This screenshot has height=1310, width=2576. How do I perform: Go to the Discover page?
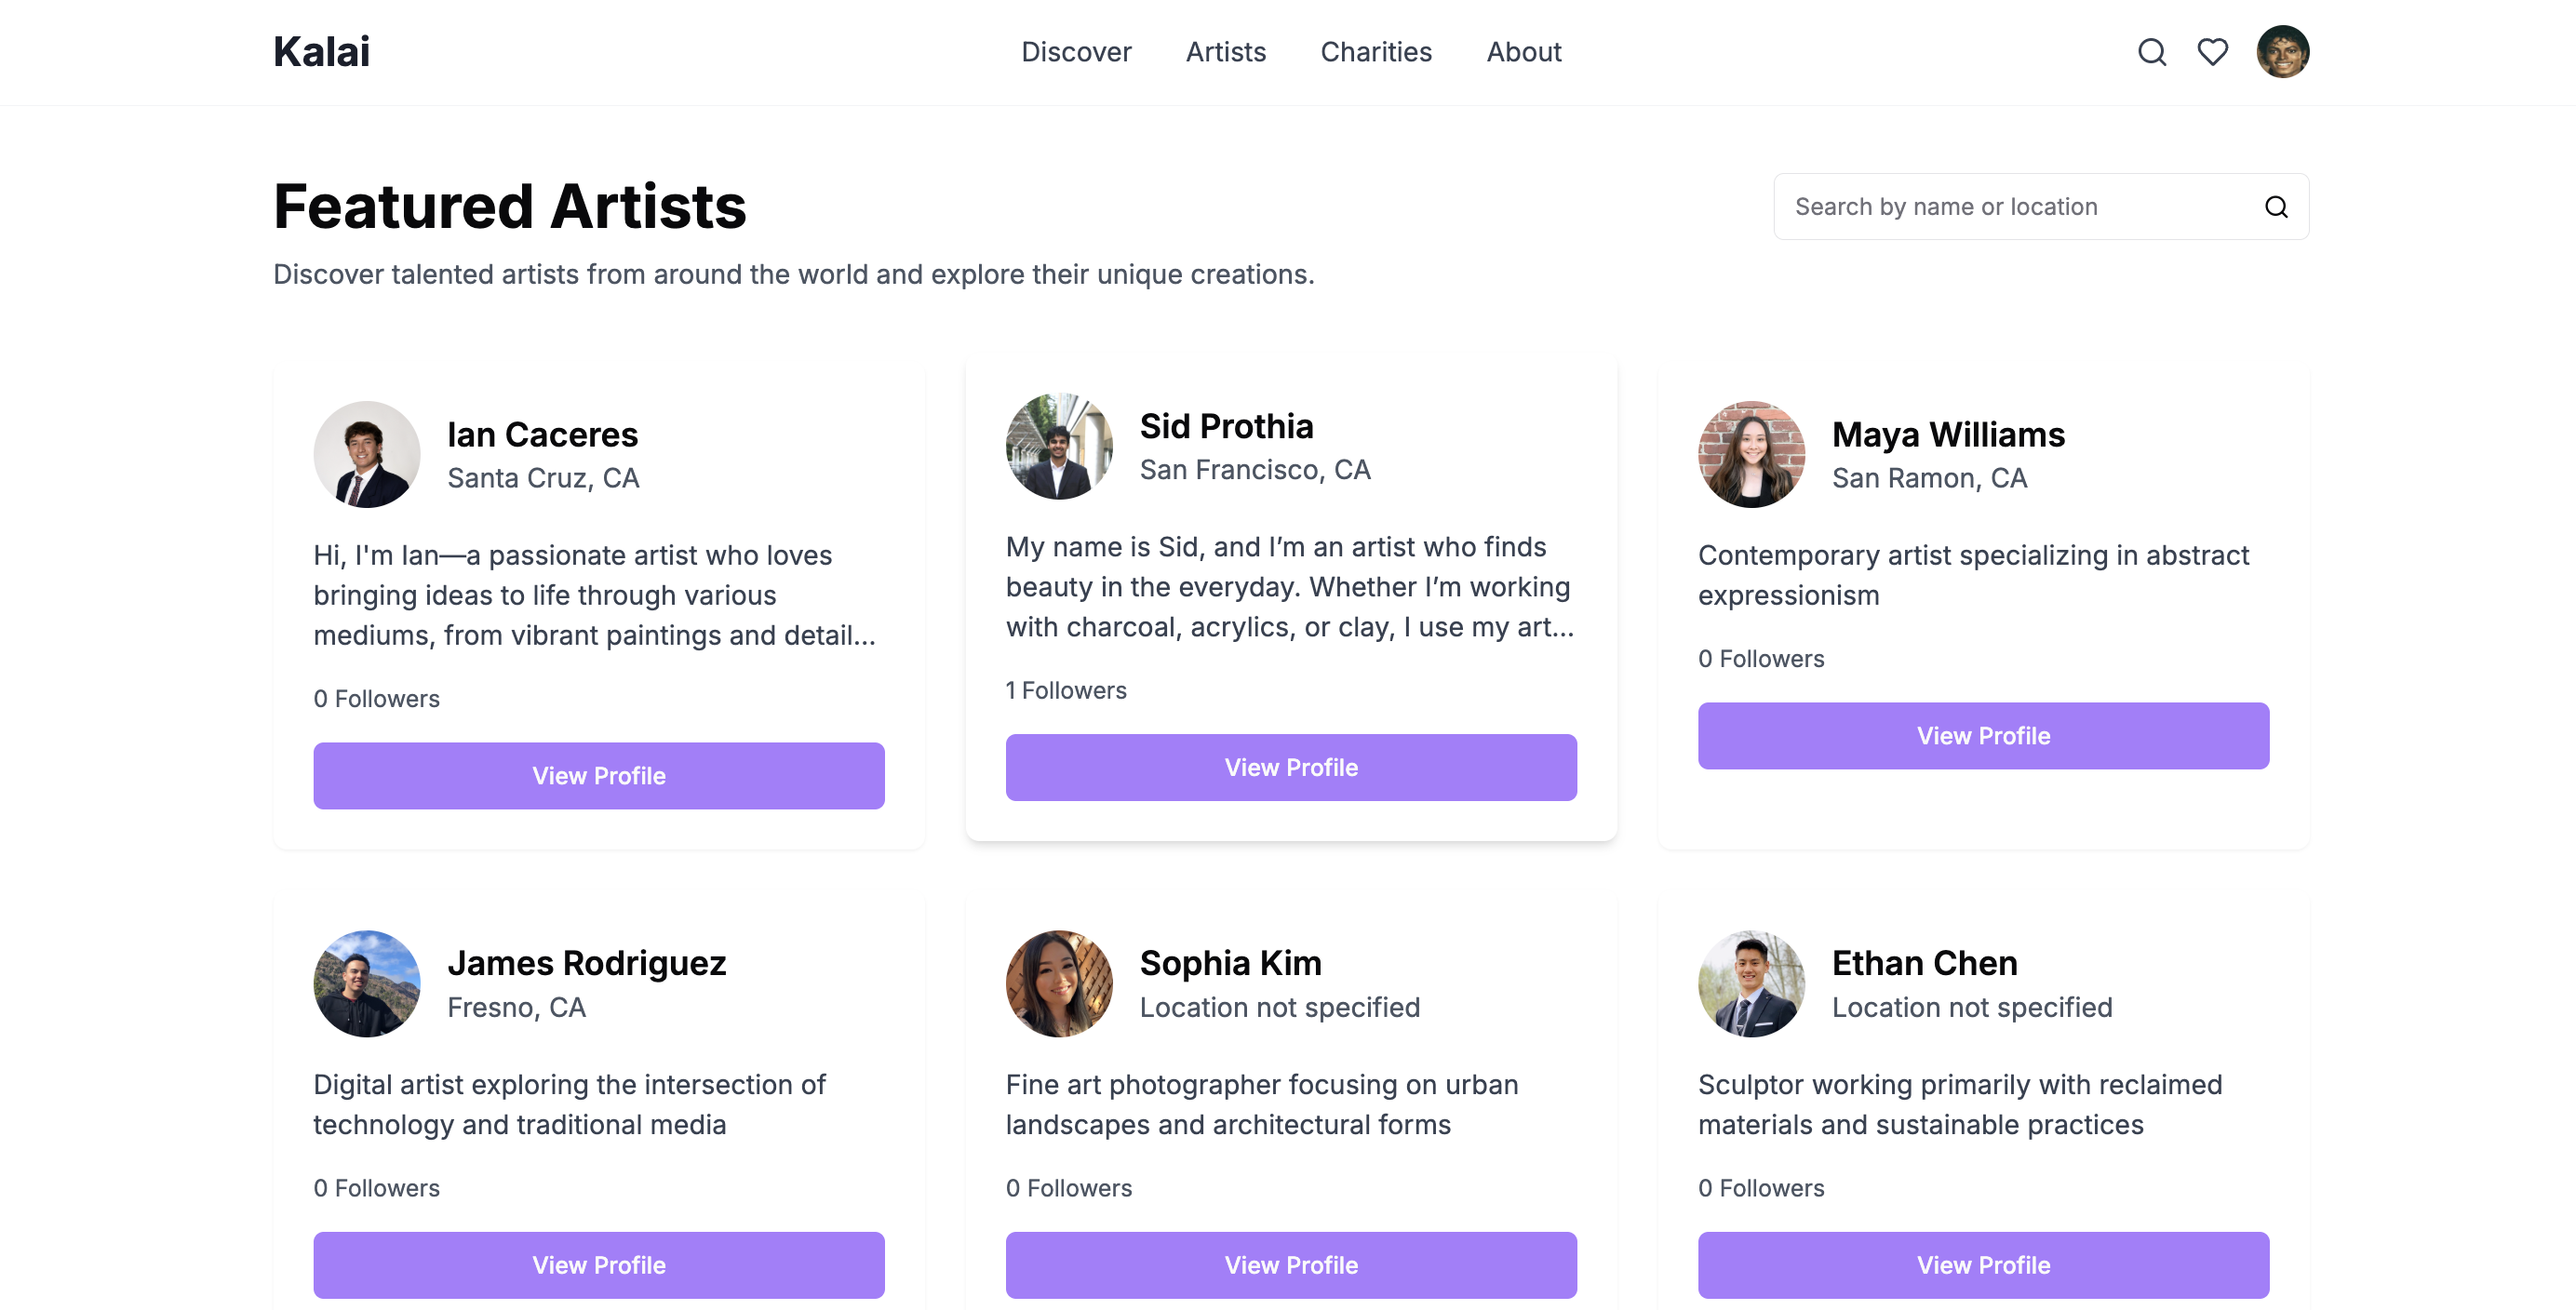pos(1076,52)
